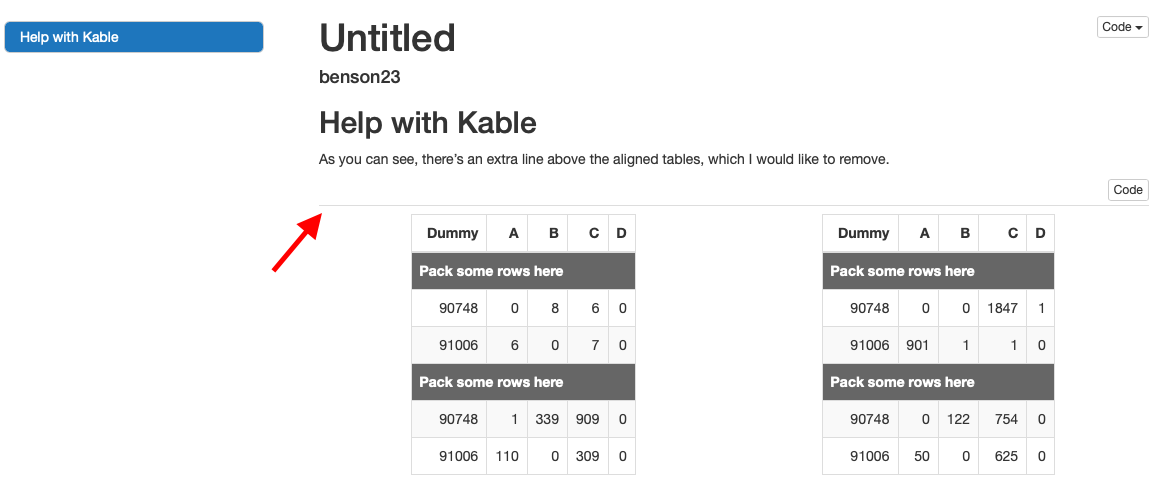This screenshot has height=493, width=1163.
Task: Select the cell containing 339
Action: pyautogui.click(x=547, y=419)
